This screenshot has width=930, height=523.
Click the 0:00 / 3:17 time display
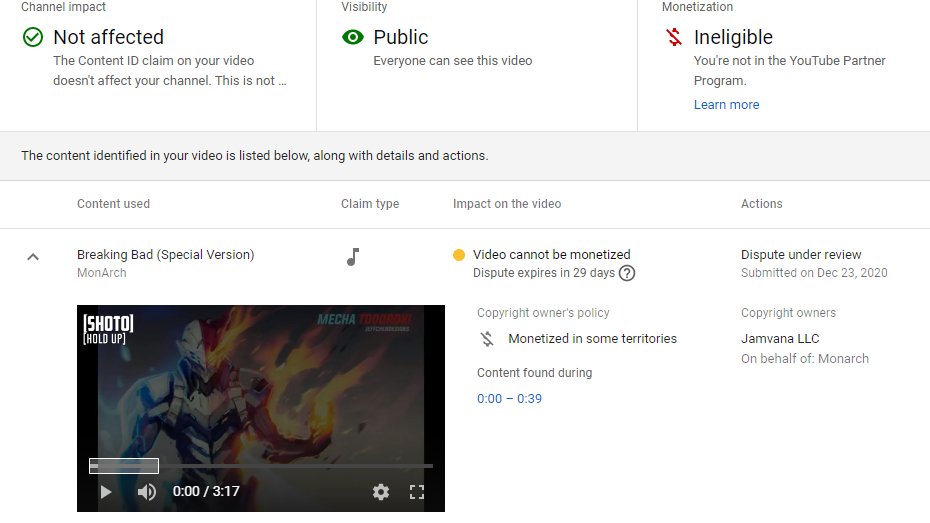pos(206,491)
